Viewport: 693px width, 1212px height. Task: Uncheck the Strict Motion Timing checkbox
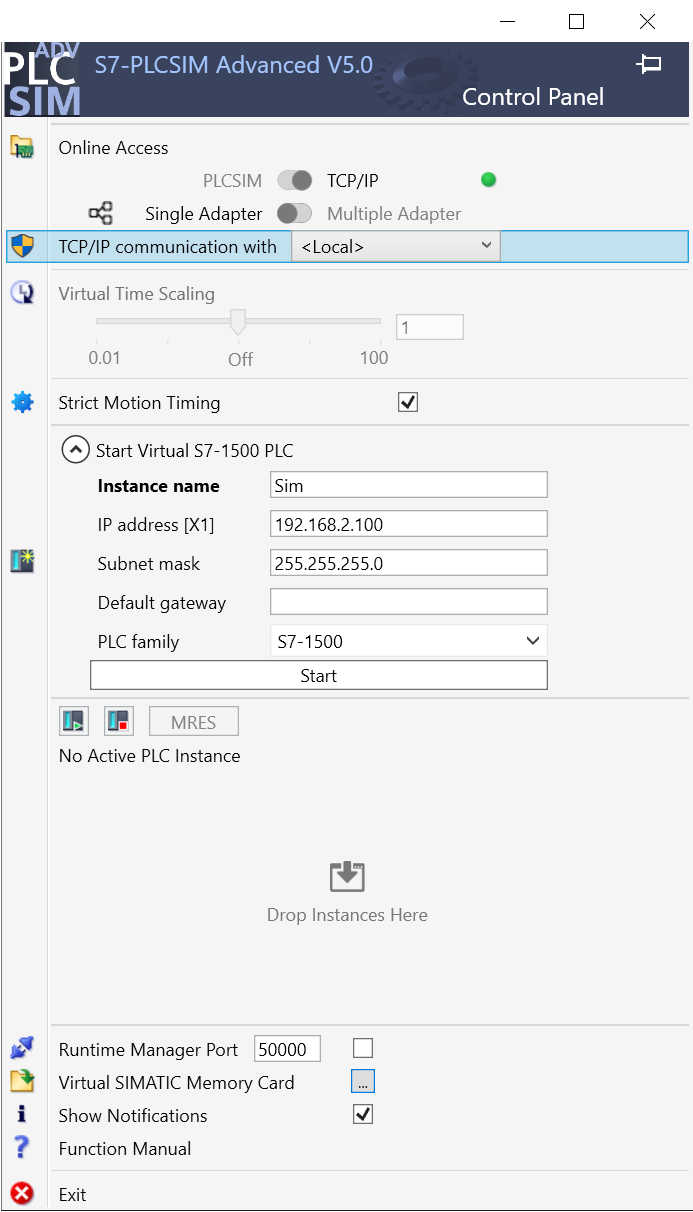point(408,403)
